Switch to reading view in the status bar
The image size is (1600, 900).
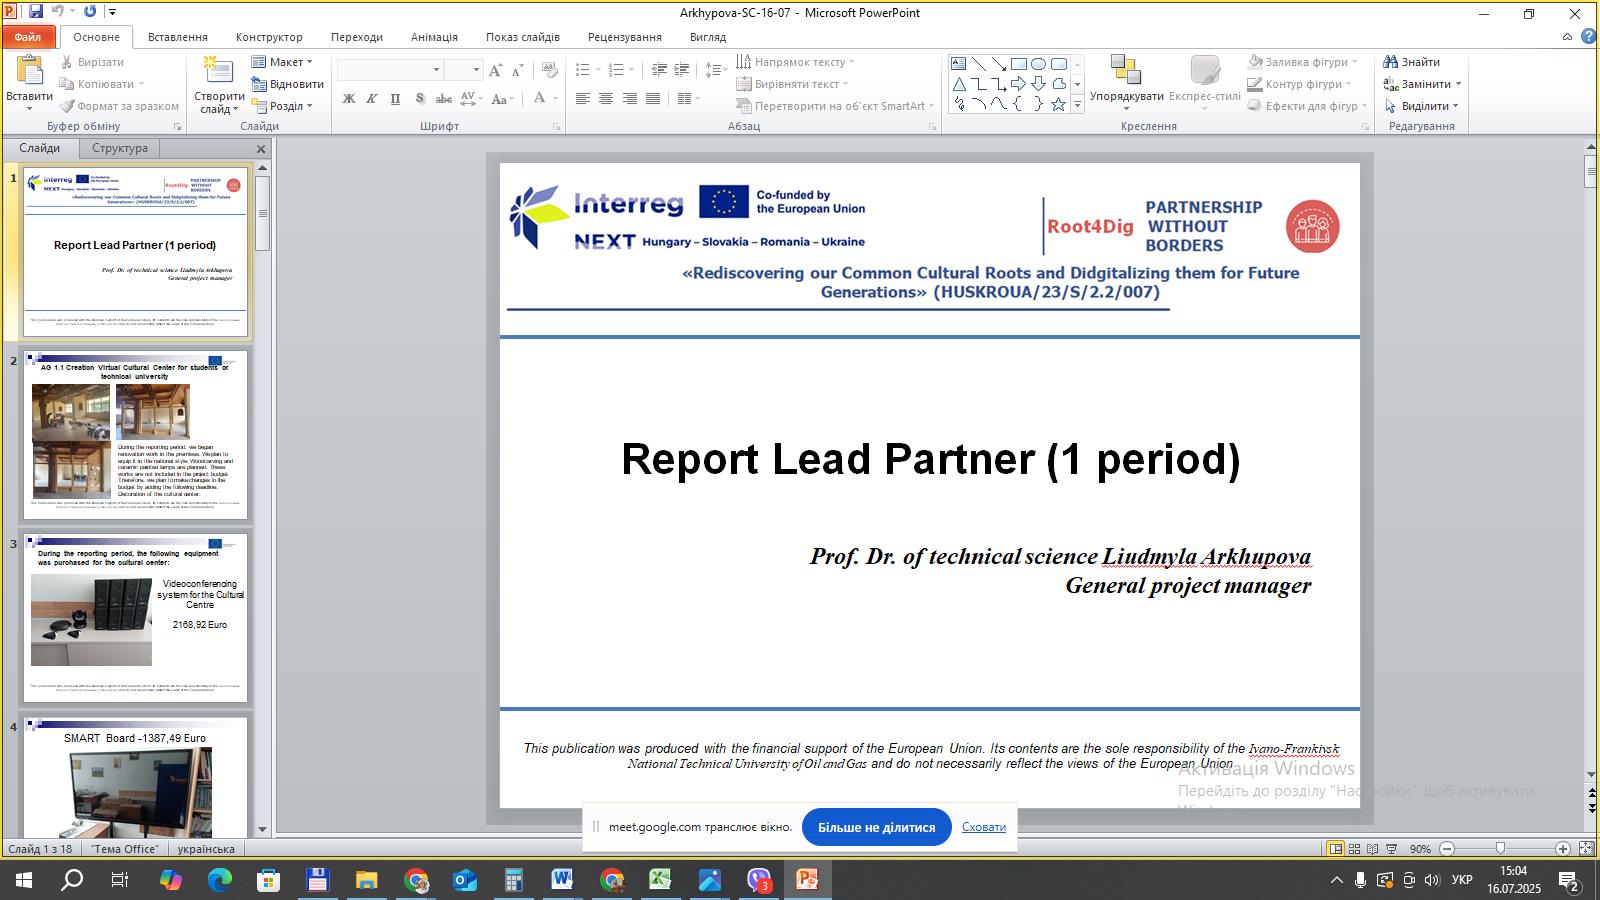[x=1373, y=849]
